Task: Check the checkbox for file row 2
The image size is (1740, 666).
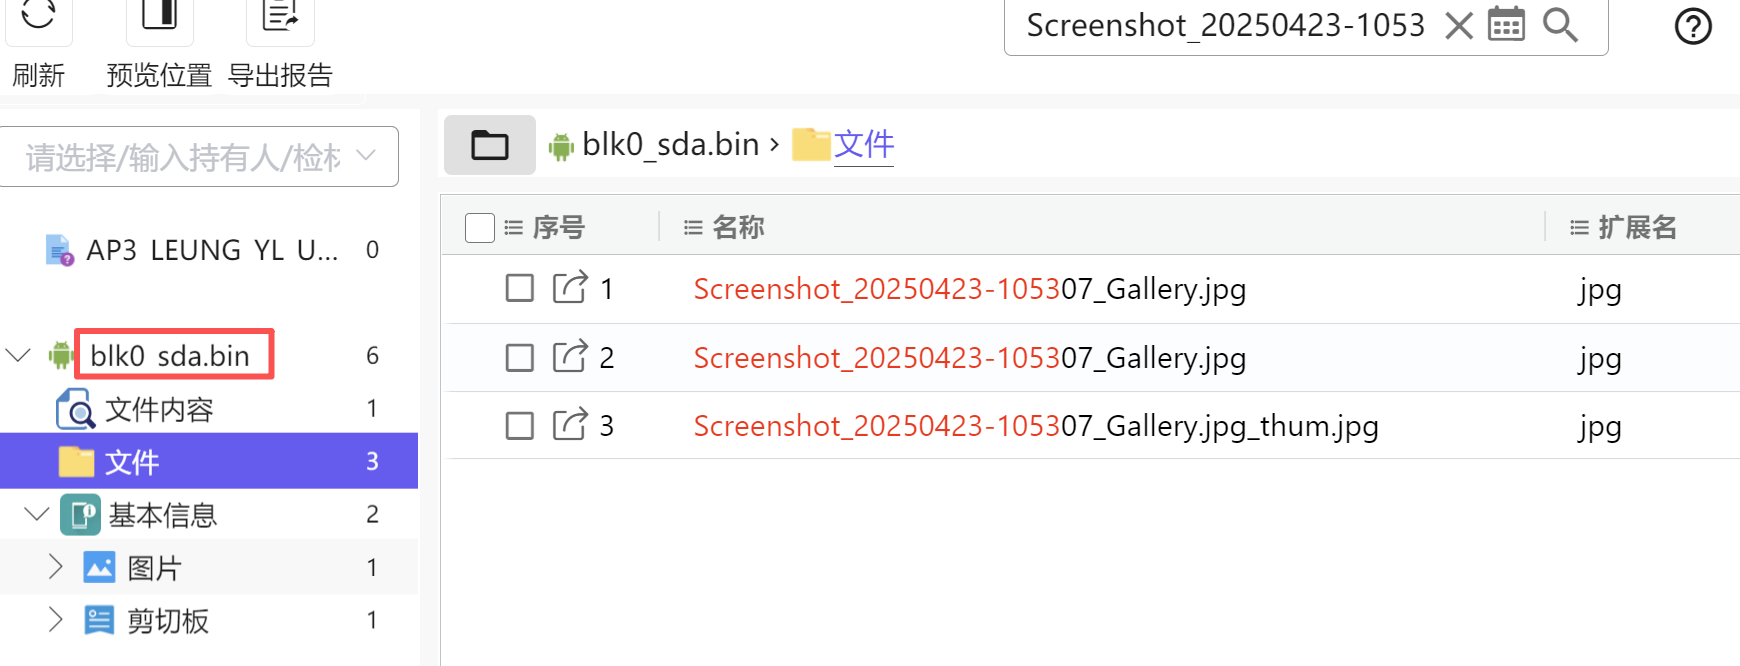Action: tap(520, 357)
